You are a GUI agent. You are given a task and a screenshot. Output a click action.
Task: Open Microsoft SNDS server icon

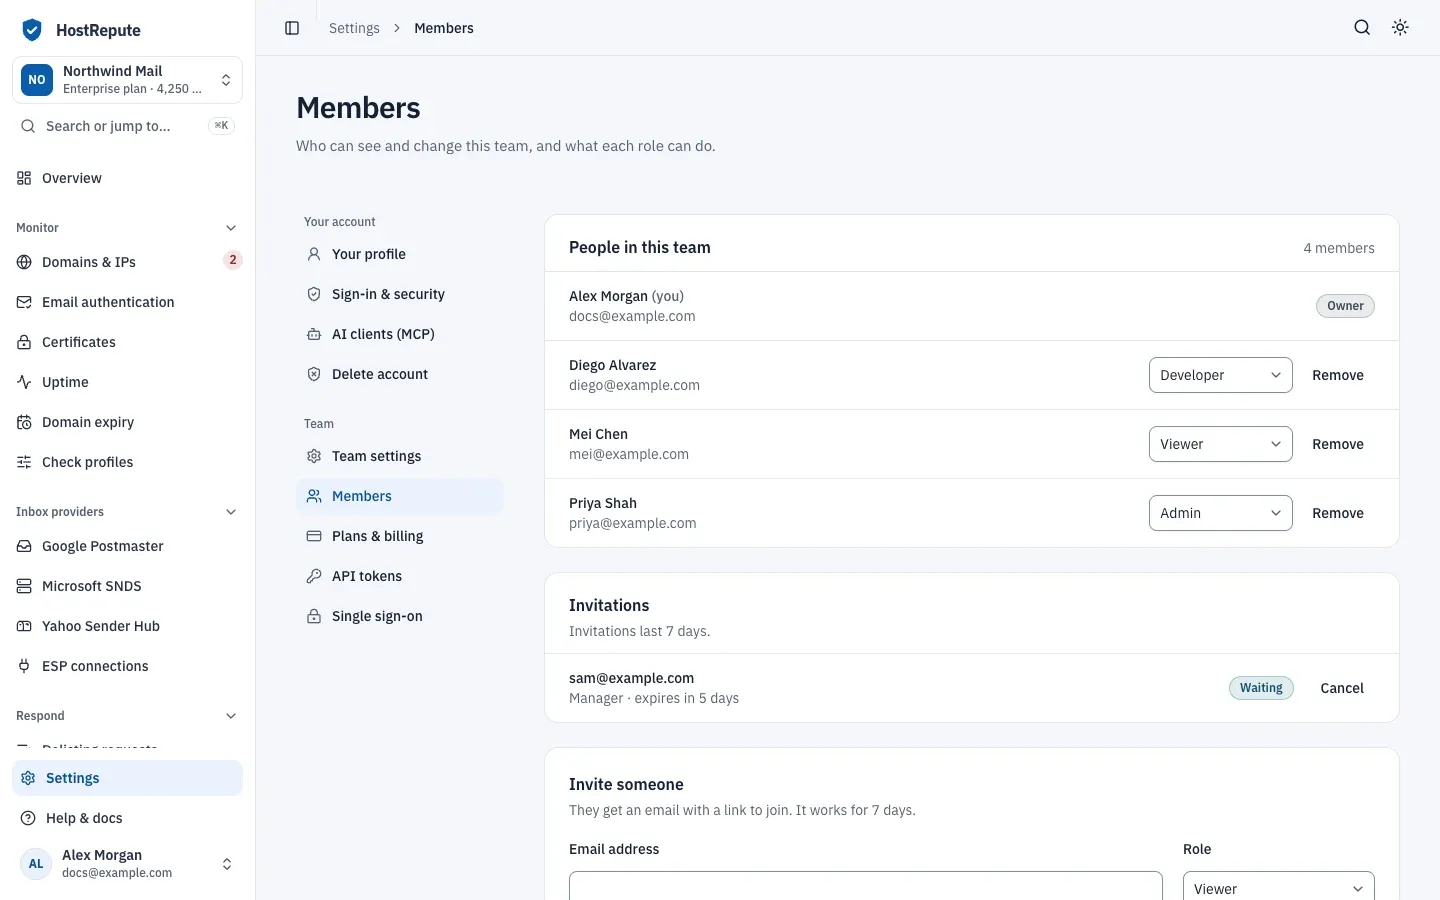click(x=24, y=586)
